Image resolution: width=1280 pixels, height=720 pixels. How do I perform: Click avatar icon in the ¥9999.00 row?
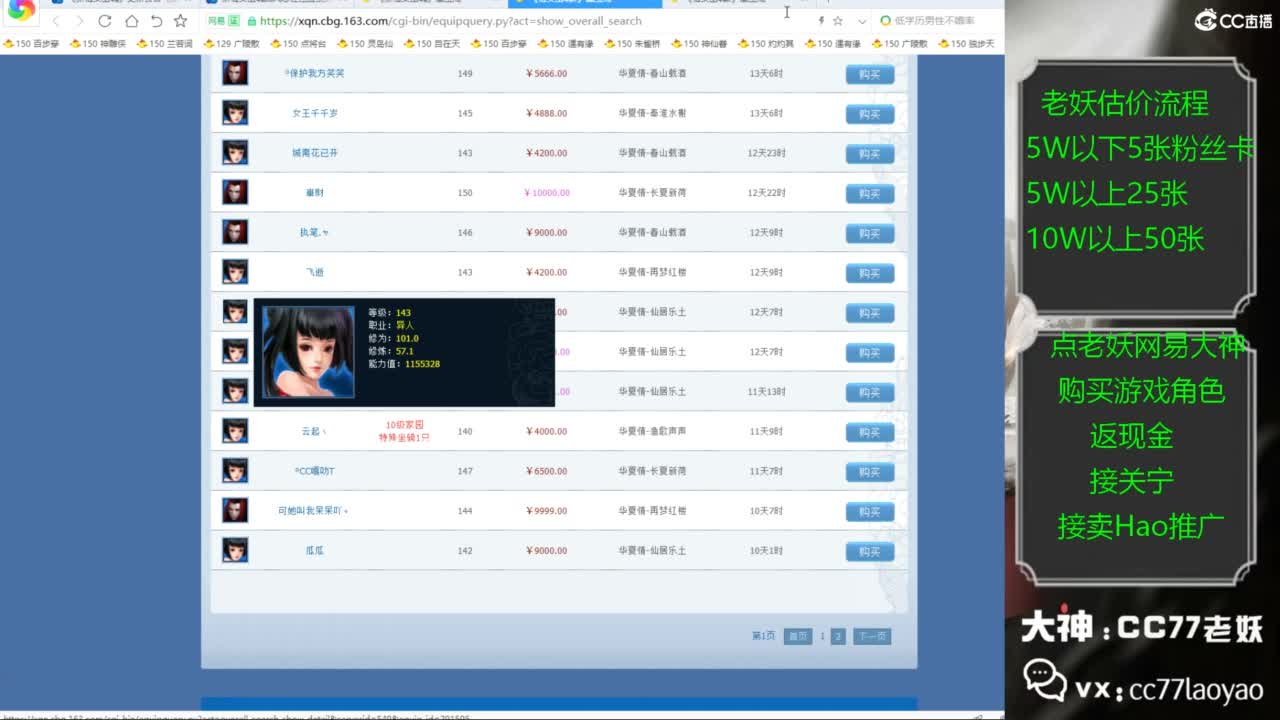[x=235, y=511]
